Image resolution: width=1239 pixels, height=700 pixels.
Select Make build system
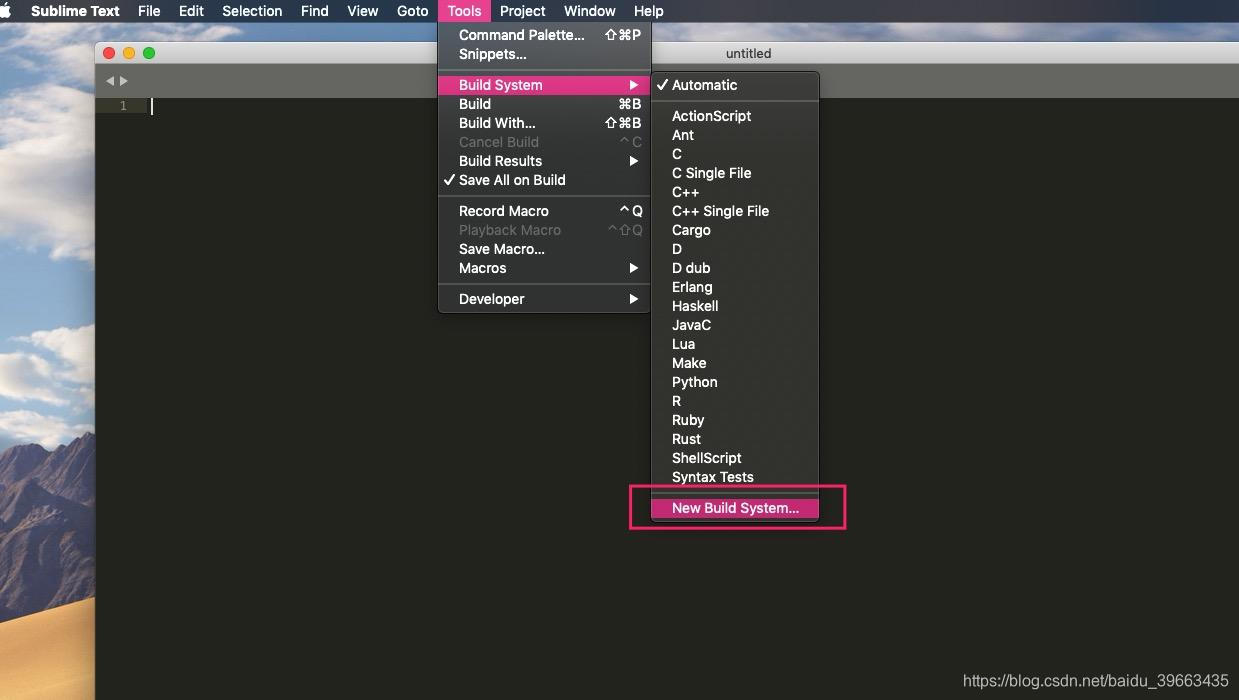[735, 363]
